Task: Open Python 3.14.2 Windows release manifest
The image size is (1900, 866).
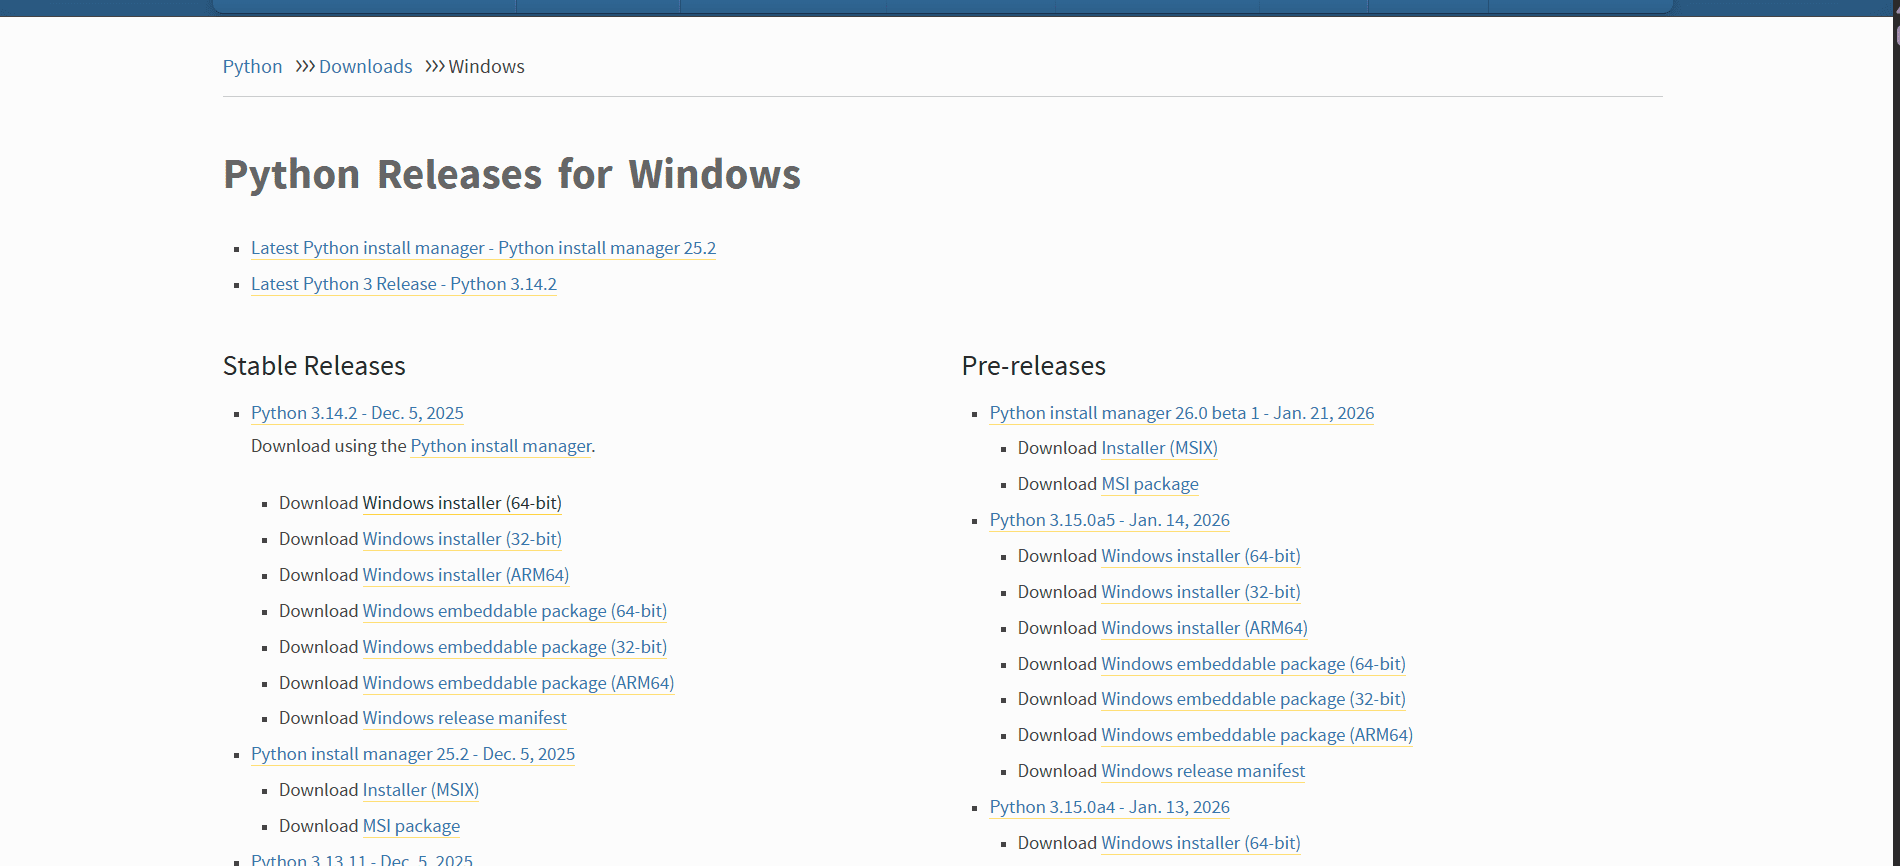Action: coord(464,718)
